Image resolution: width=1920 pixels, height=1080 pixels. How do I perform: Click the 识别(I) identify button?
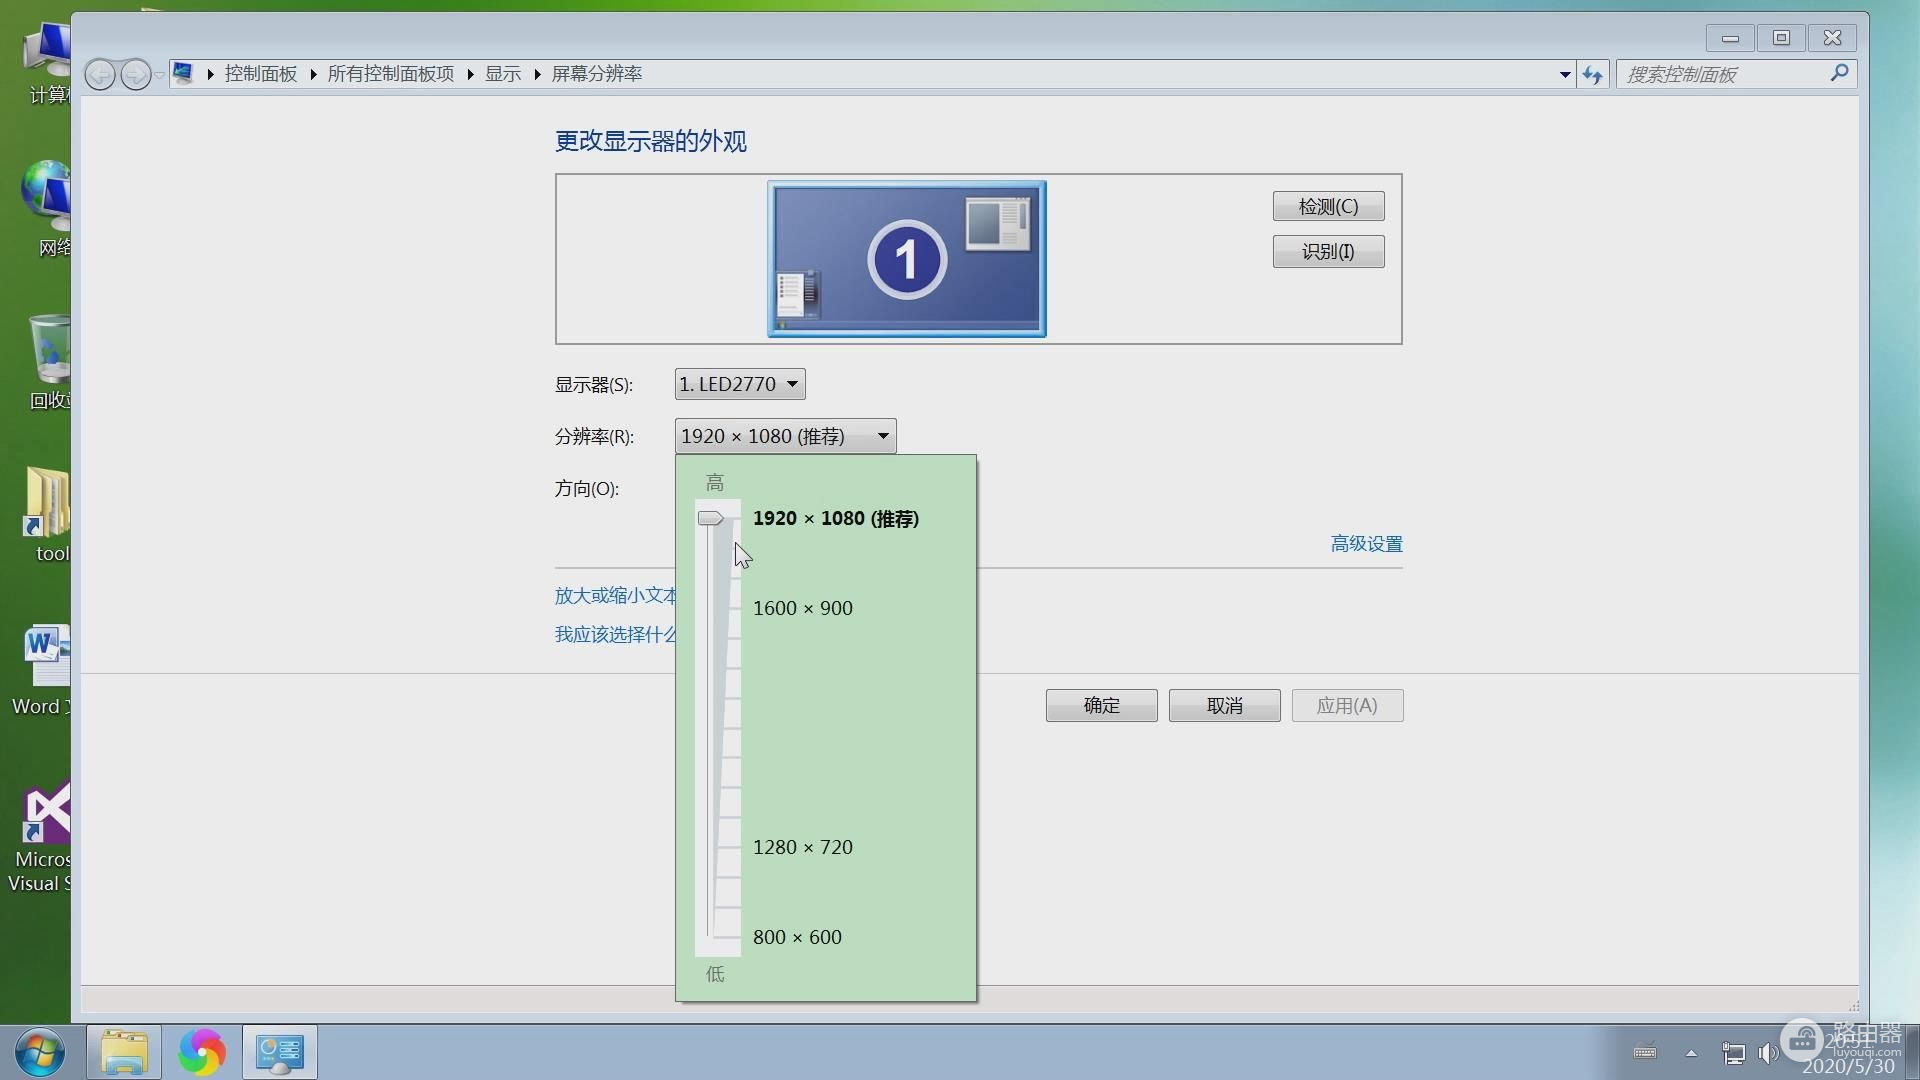pyautogui.click(x=1328, y=251)
